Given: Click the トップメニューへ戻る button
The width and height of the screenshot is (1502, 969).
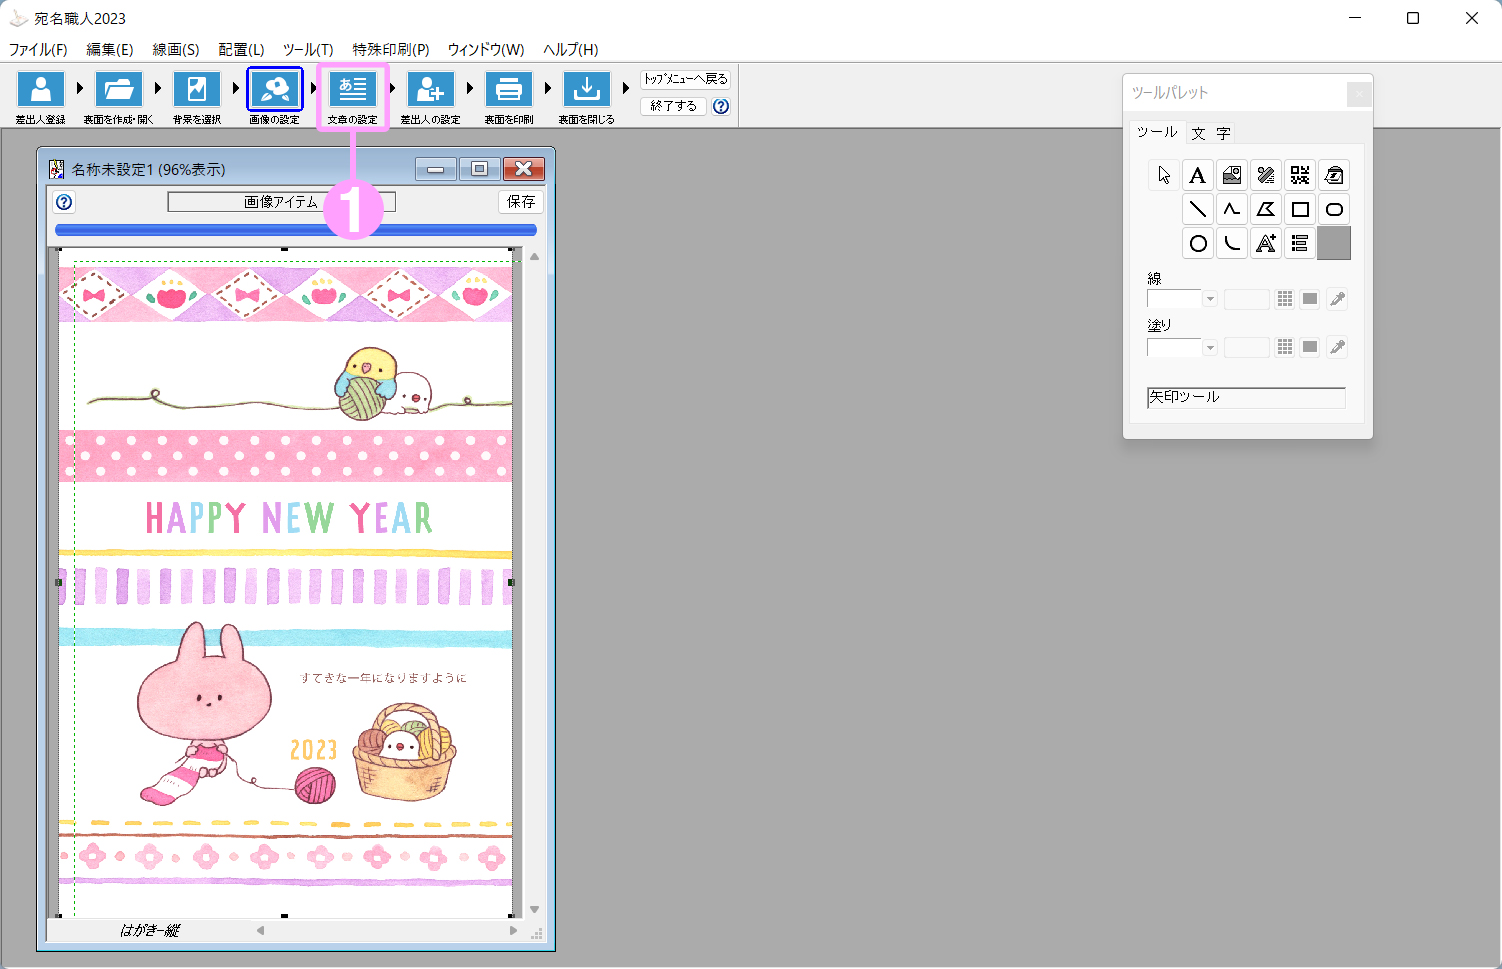Looking at the screenshot, I should pyautogui.click(x=685, y=79).
